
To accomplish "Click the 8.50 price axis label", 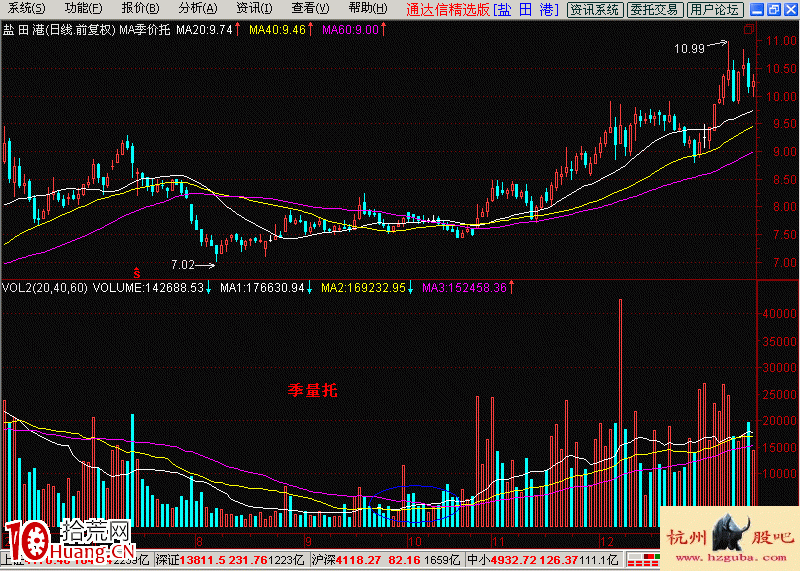I will (x=785, y=180).
